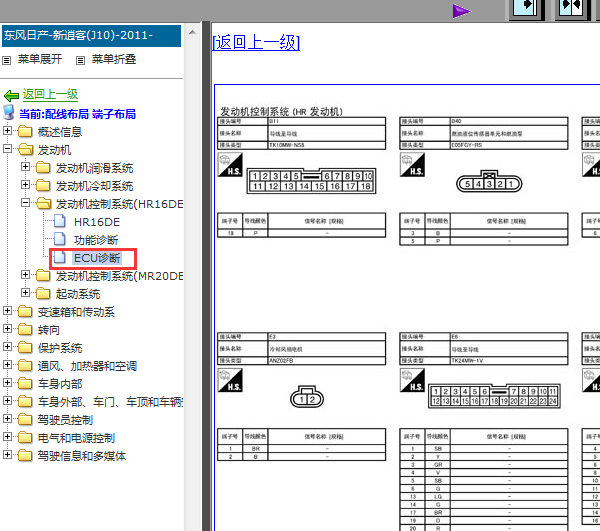Click the computer icon beside 当前:配线布局
This screenshot has width=600, height=531.
click(x=8, y=113)
